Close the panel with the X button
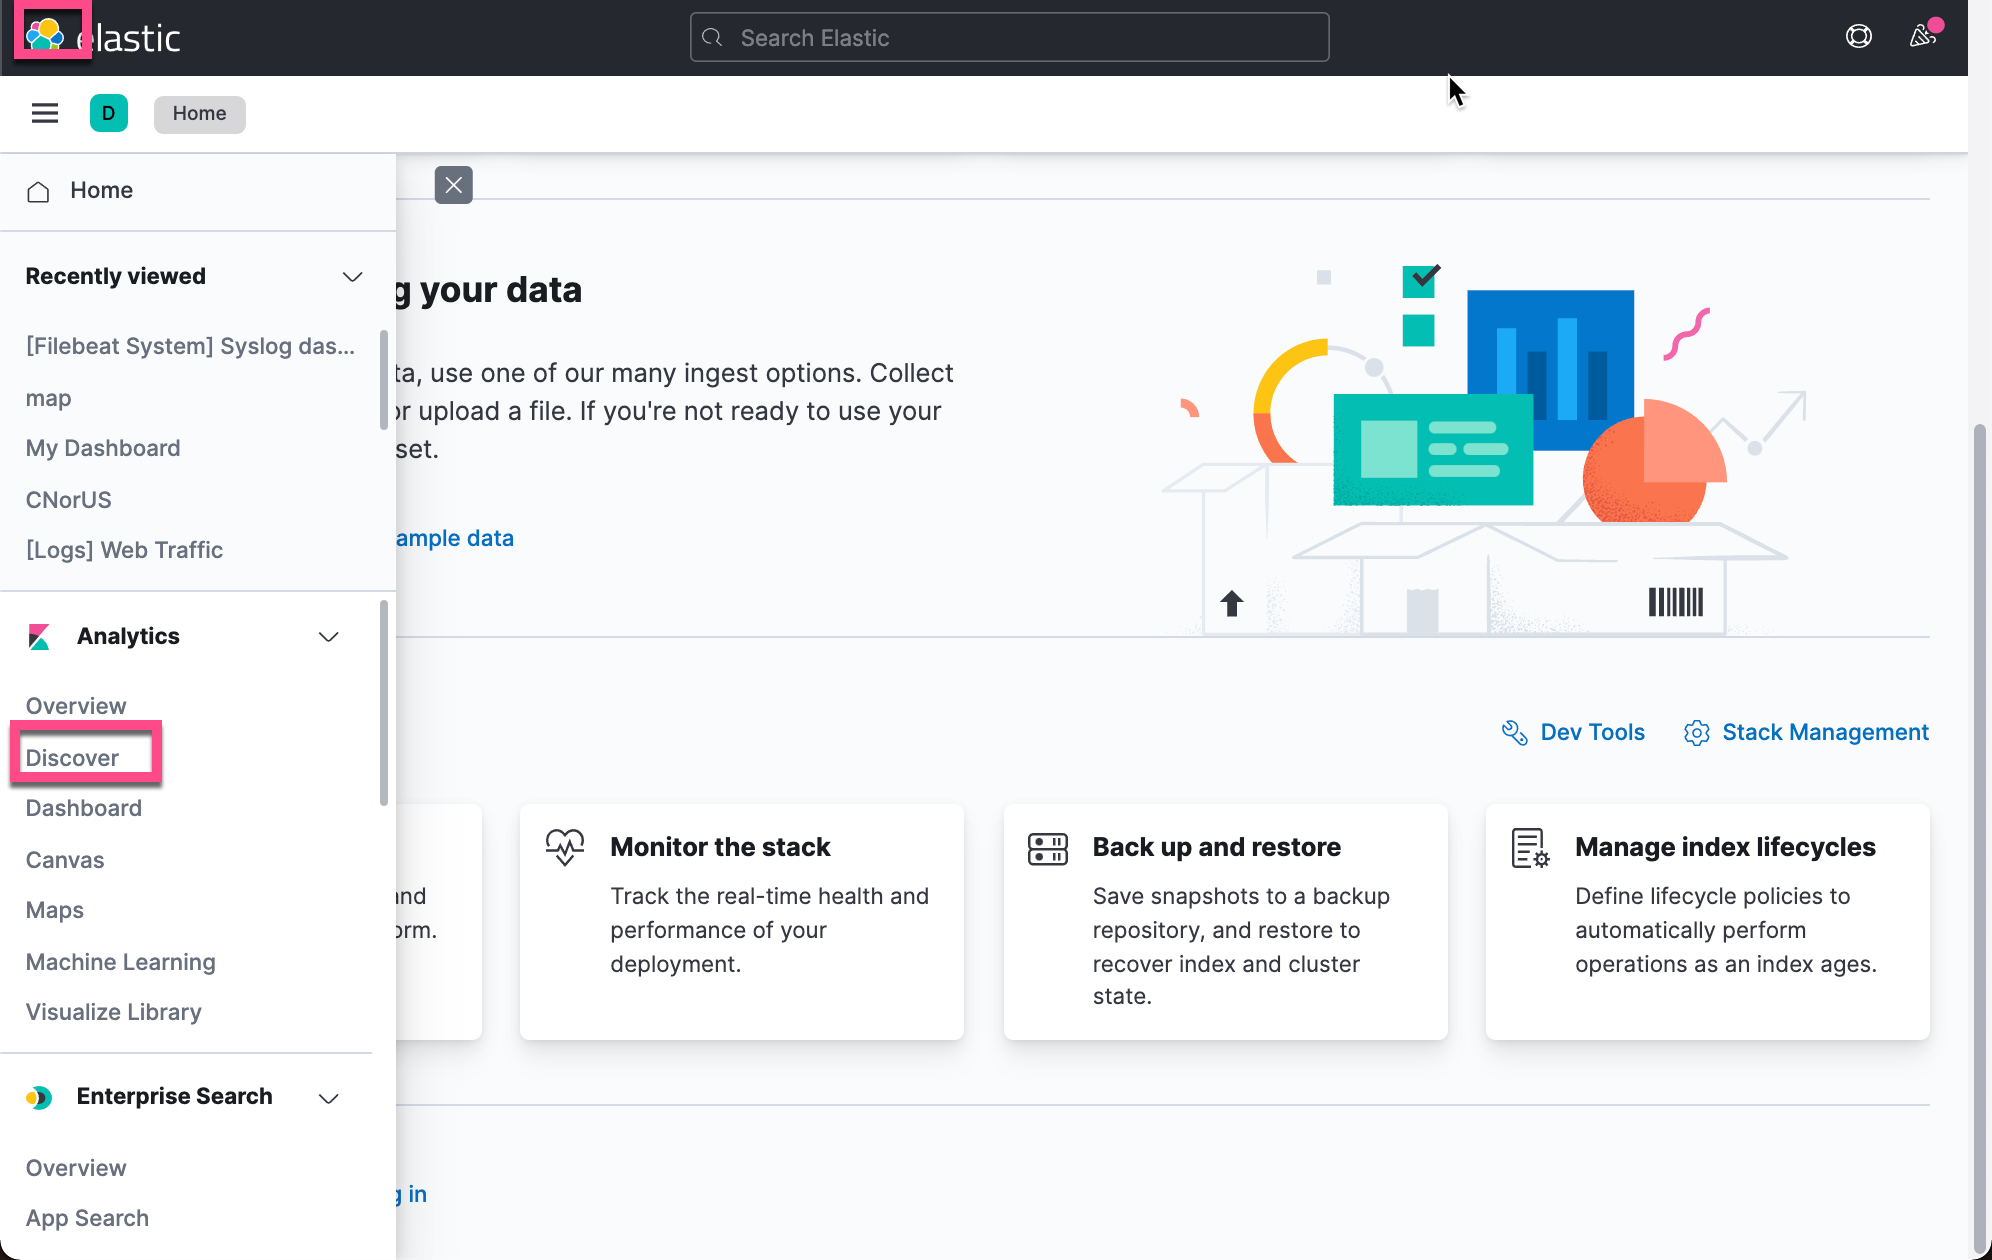Viewport: 1992px width, 1260px height. coord(453,185)
